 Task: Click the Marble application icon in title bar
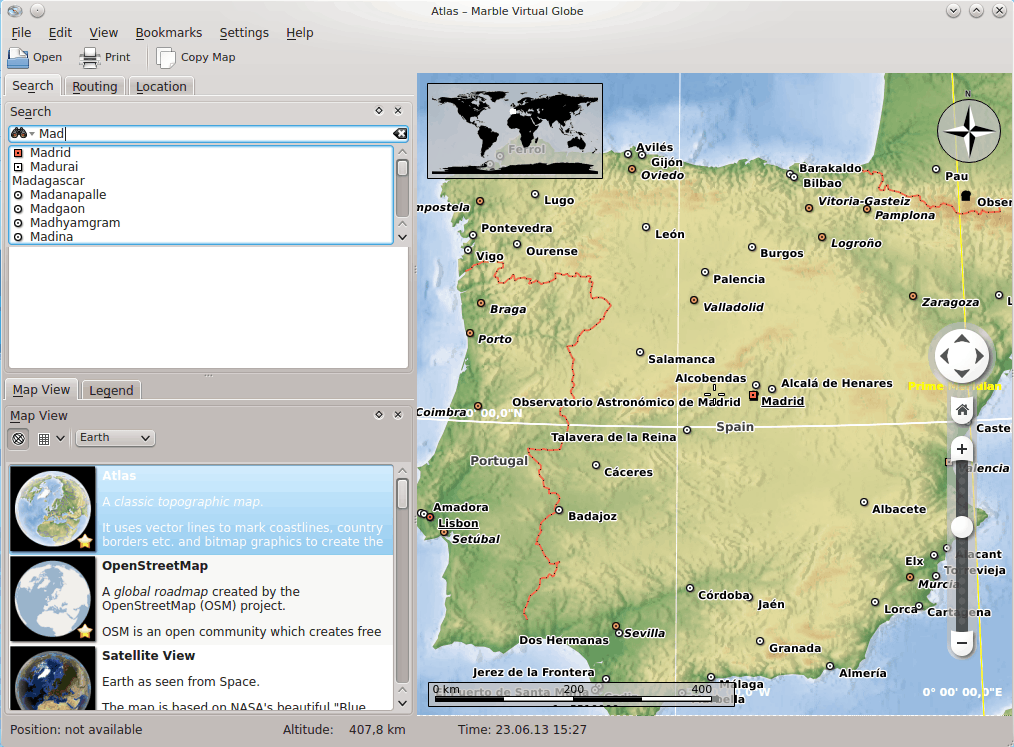pos(15,11)
